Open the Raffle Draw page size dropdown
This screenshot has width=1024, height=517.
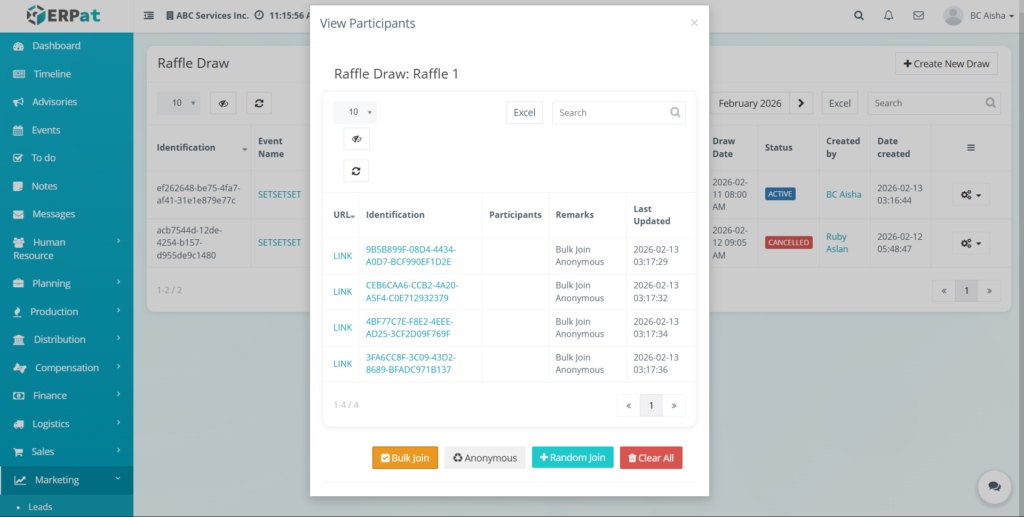[178, 103]
